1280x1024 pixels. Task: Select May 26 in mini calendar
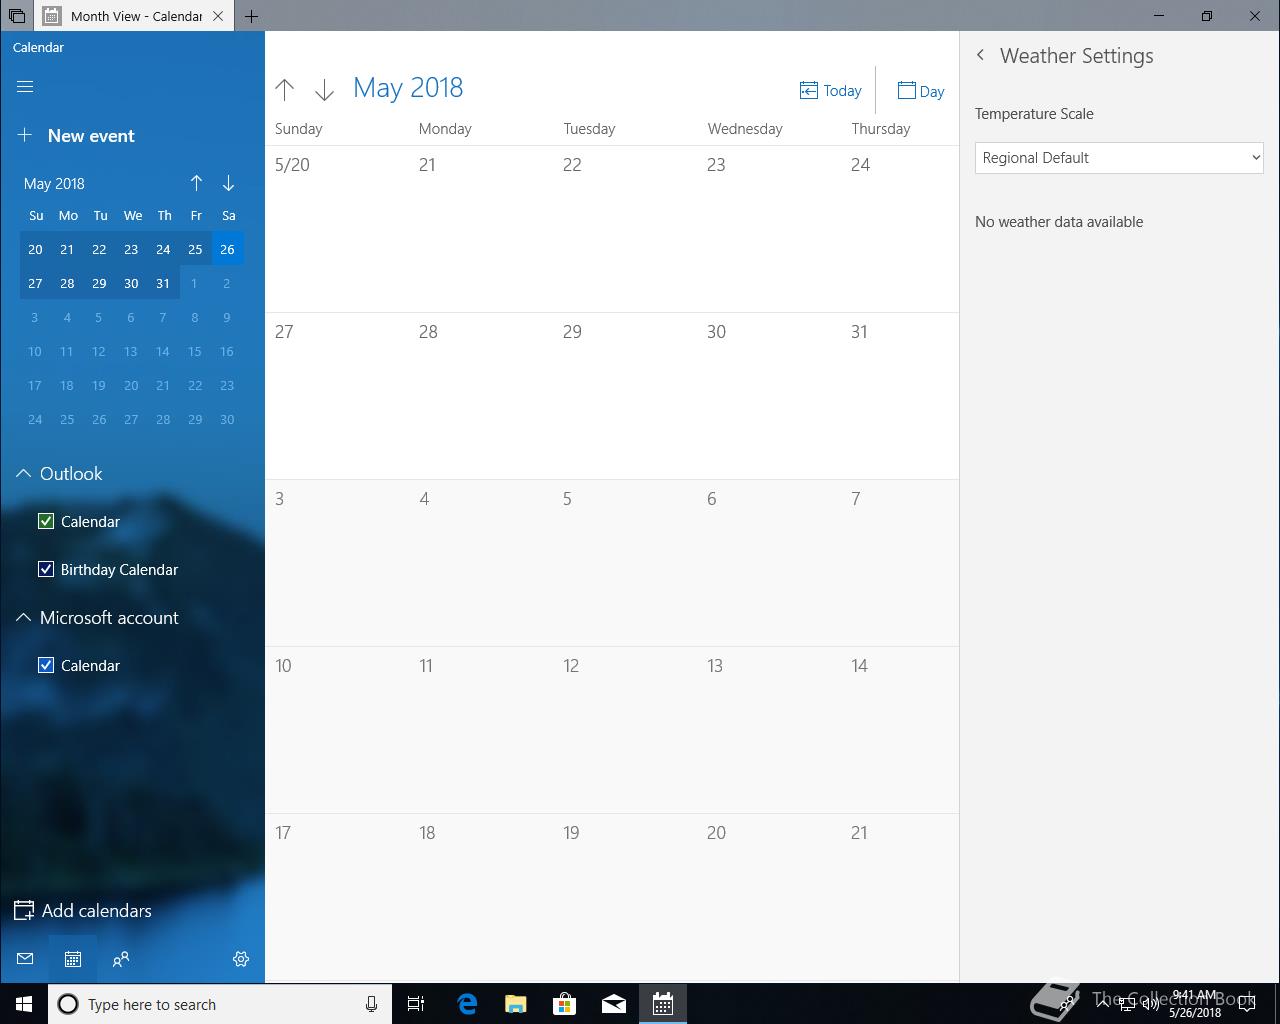(x=227, y=249)
